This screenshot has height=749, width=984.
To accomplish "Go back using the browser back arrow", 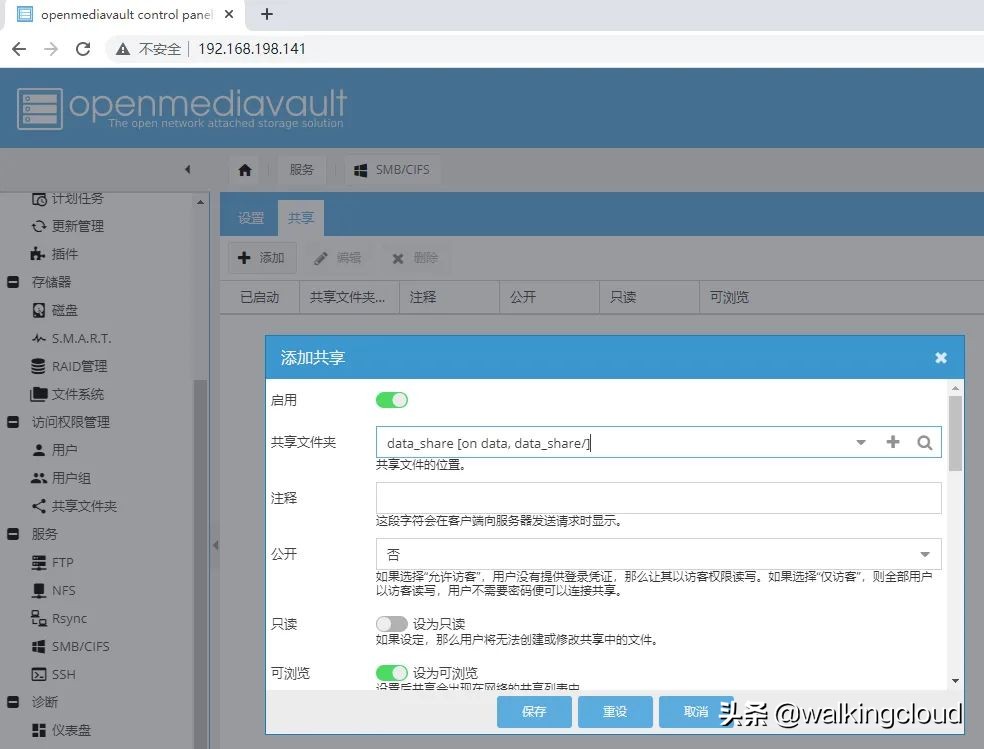I will click(x=19, y=49).
